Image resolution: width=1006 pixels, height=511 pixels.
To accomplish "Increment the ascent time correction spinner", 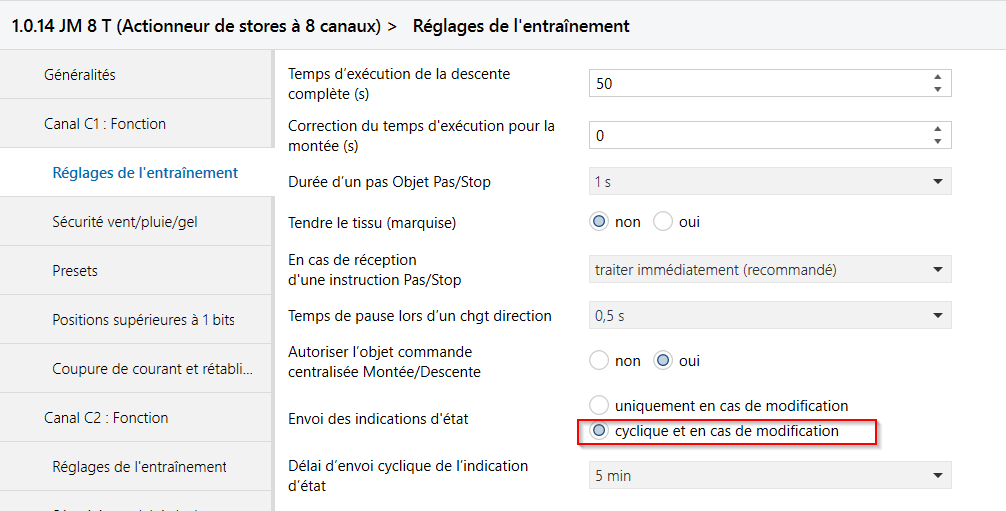I will [937, 129].
